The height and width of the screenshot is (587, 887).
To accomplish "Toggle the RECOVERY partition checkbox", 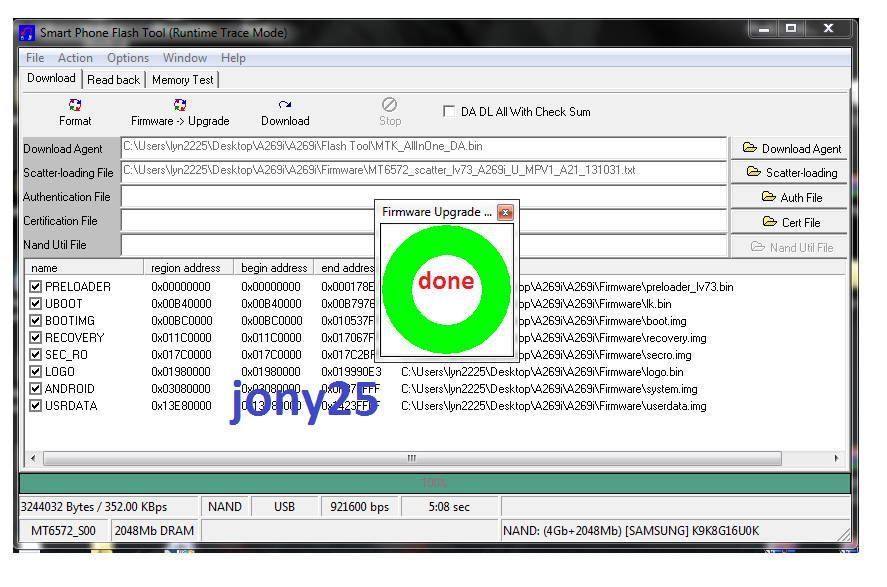I will click(36, 338).
